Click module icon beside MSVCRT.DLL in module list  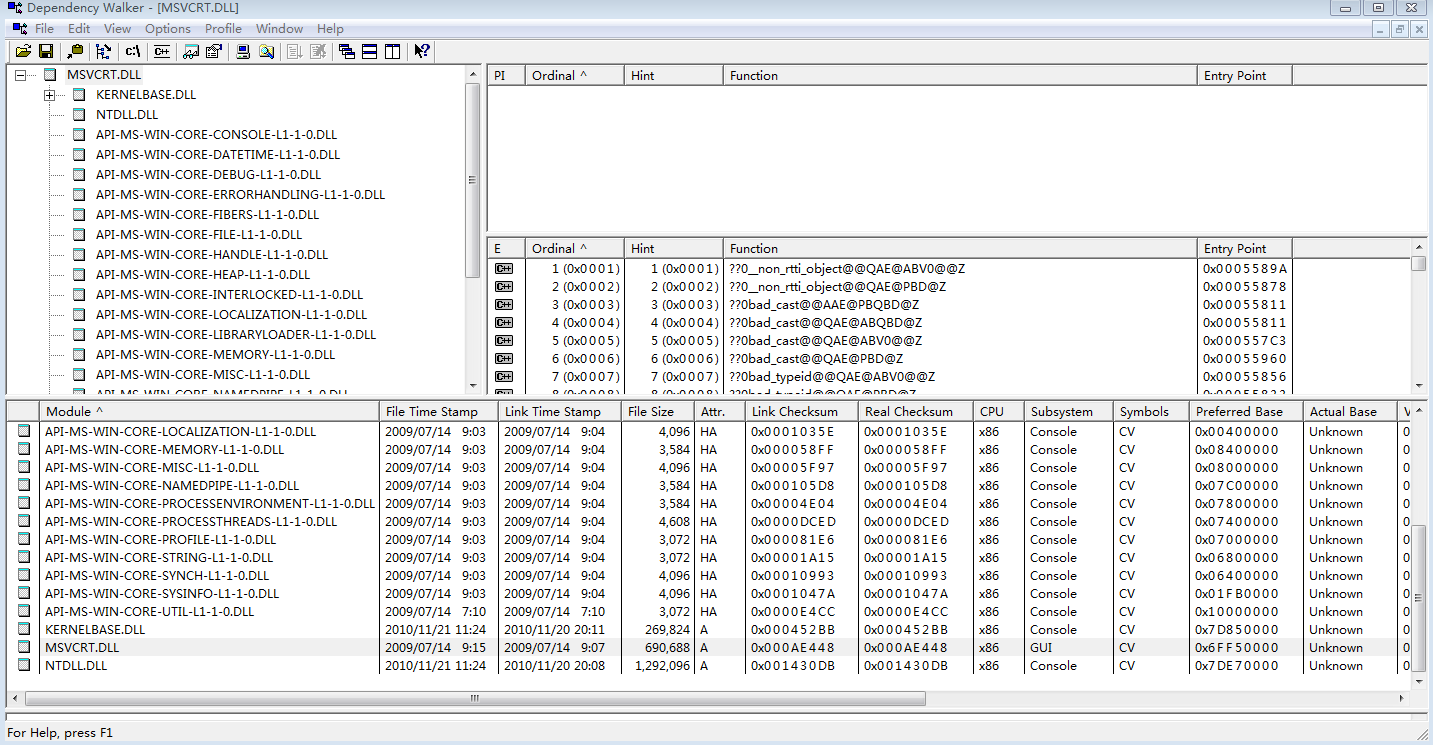pyautogui.click(x=24, y=648)
